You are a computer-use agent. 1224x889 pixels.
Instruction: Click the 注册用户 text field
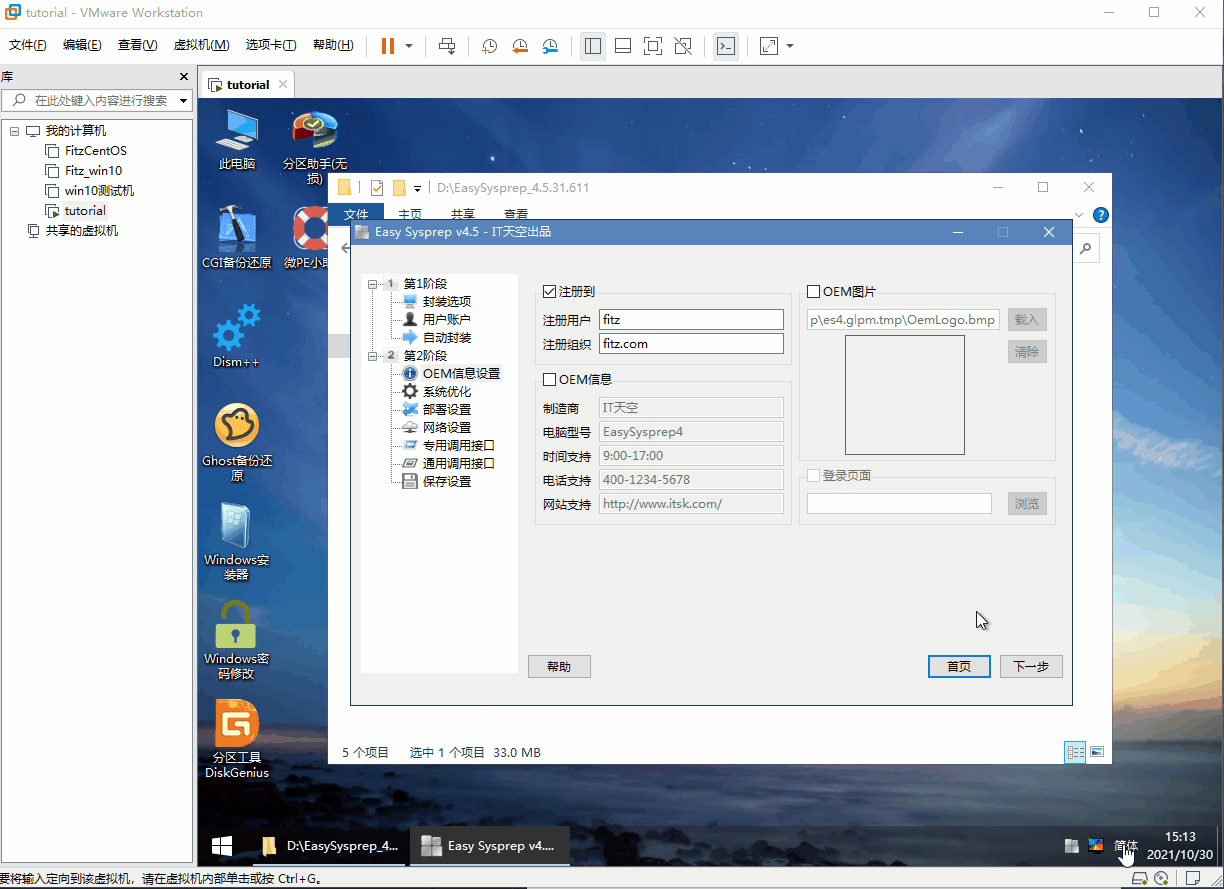tap(691, 320)
